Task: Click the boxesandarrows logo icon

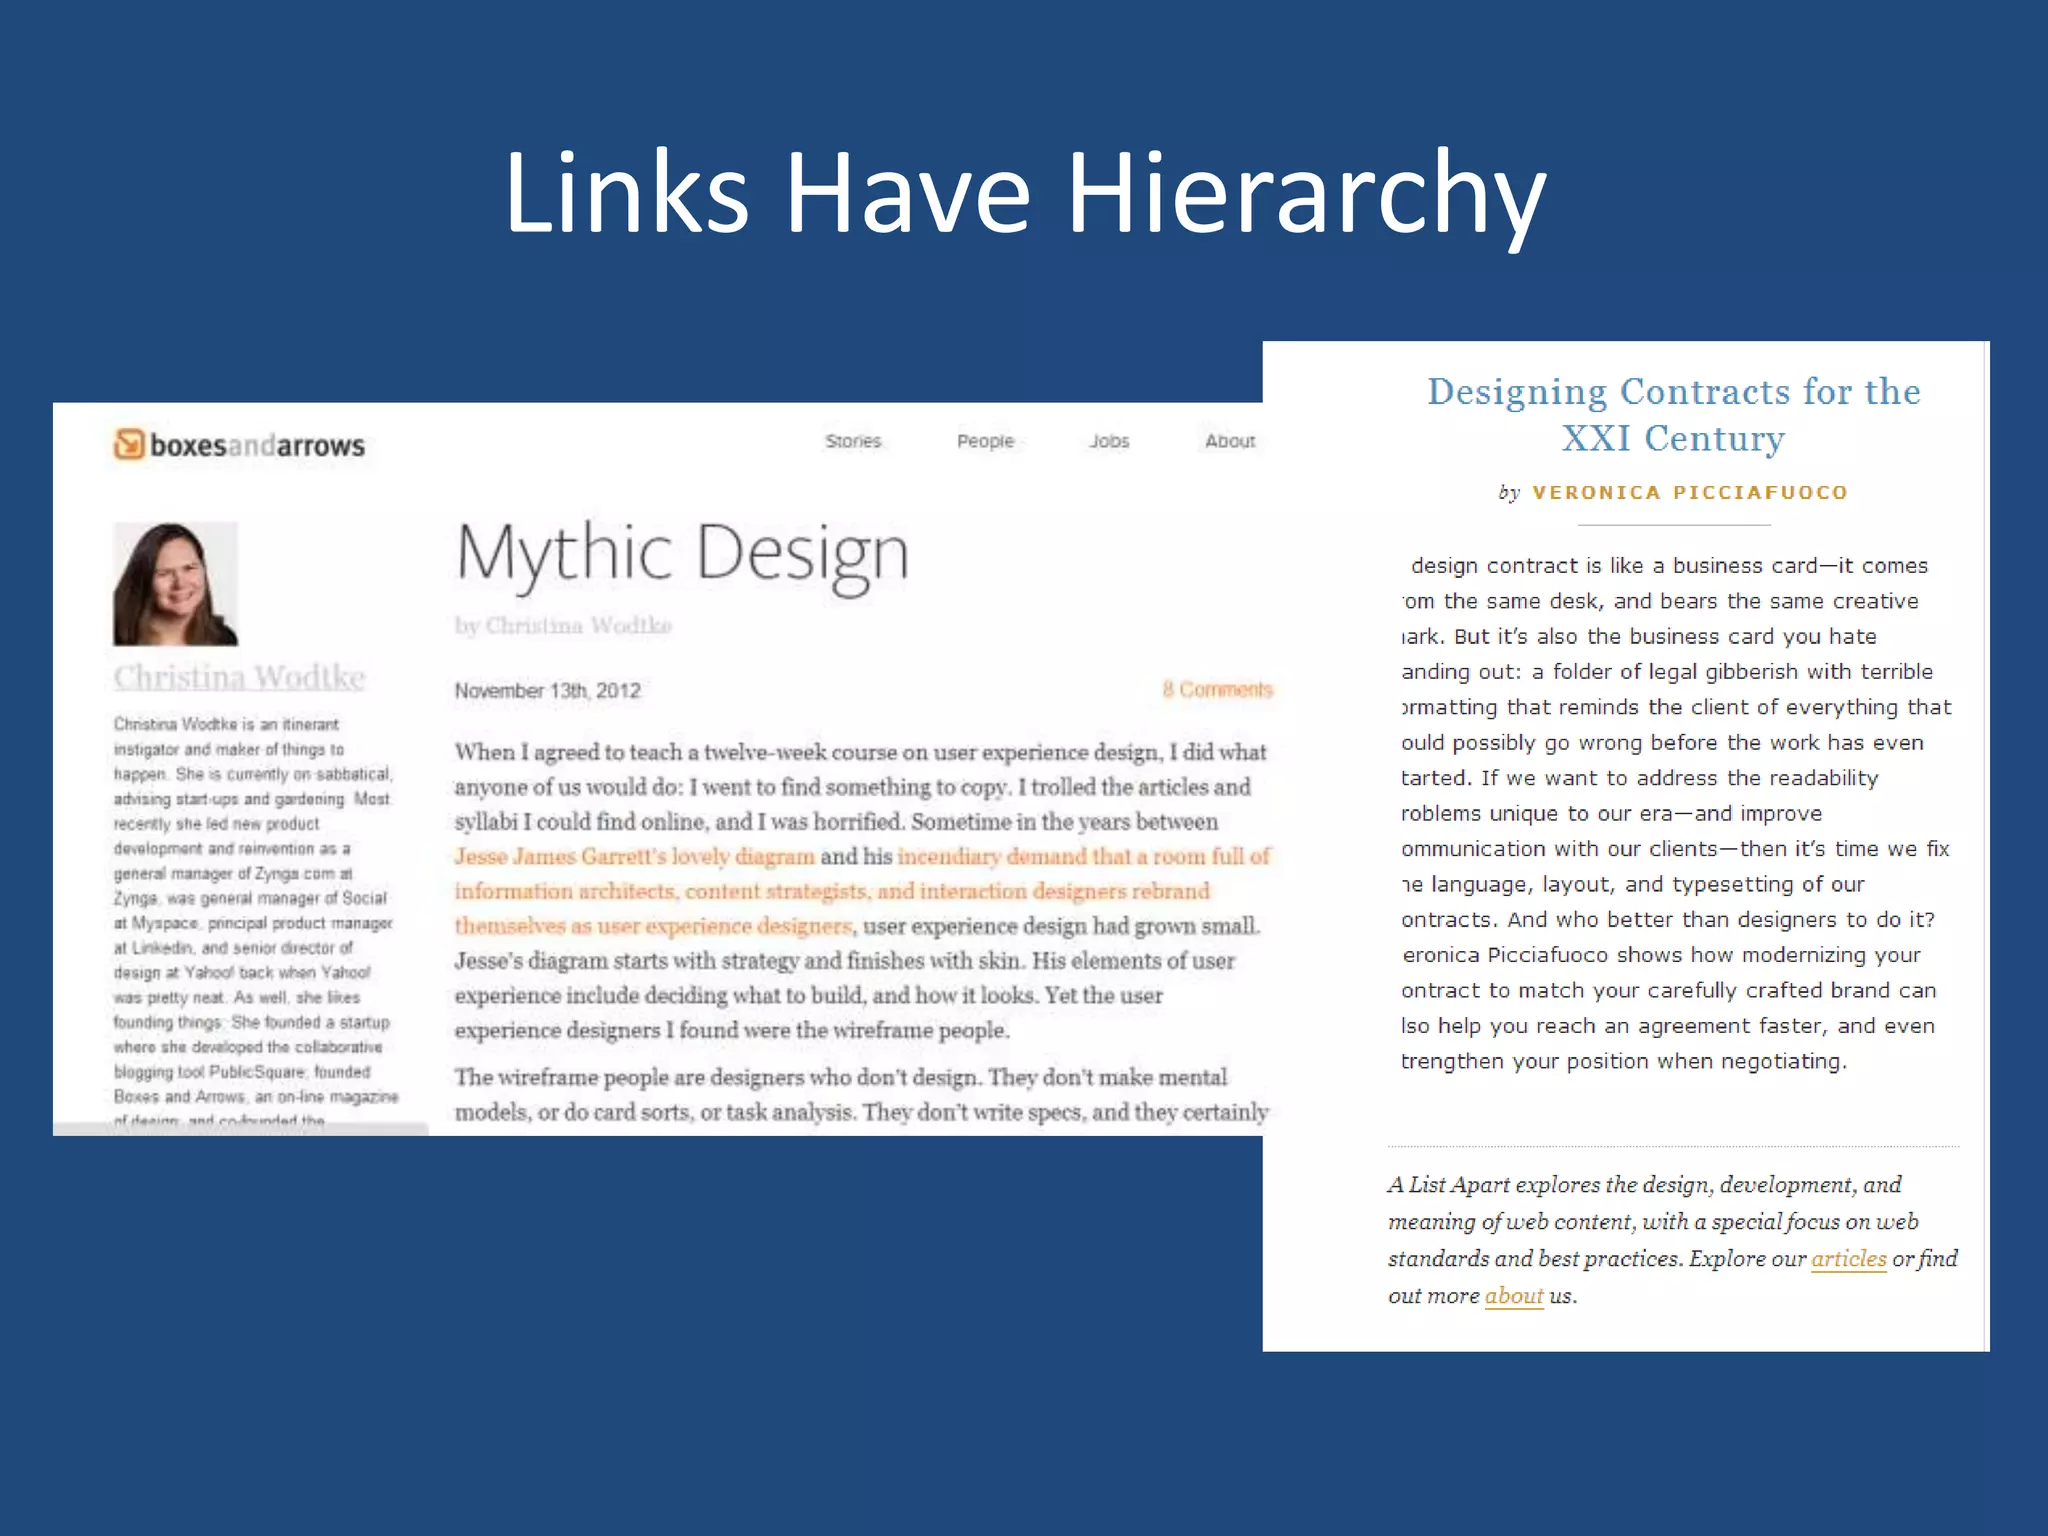Action: [x=129, y=444]
